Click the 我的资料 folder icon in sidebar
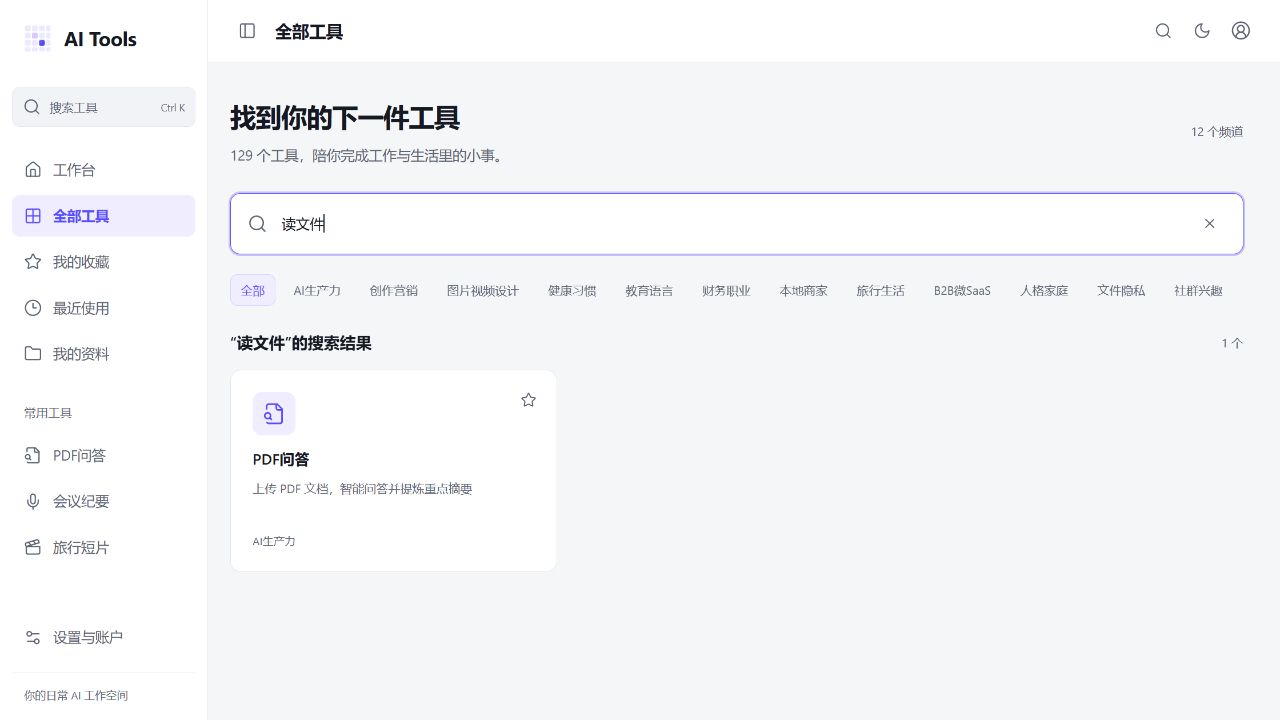The width and height of the screenshot is (1280, 720). pyautogui.click(x=33, y=354)
